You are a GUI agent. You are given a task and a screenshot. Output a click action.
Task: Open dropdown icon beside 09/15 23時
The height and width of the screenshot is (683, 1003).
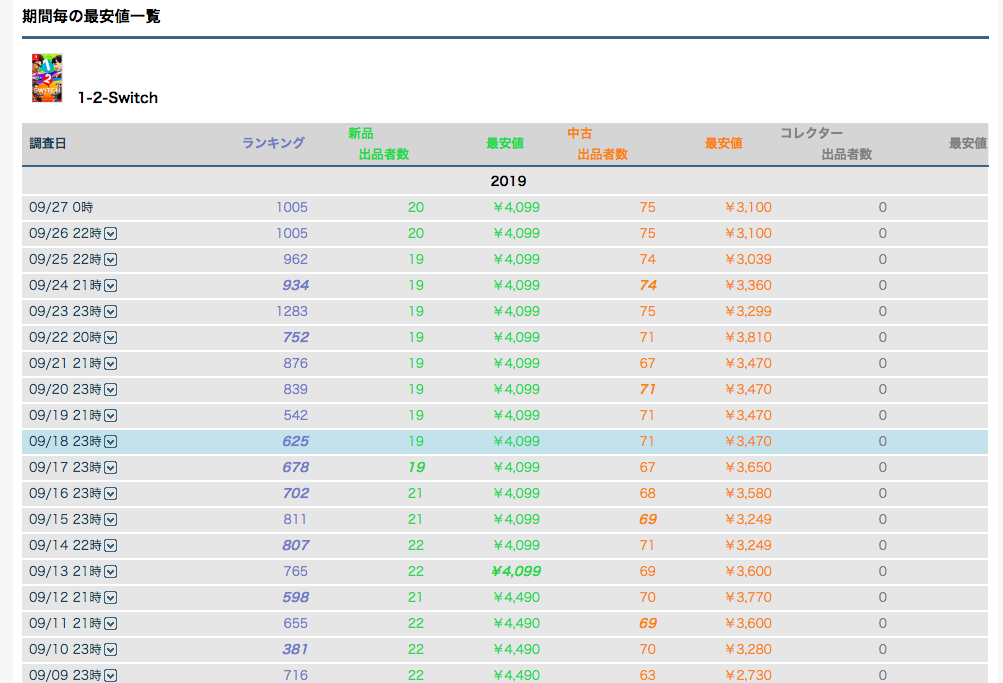pyautogui.click(x=111, y=520)
